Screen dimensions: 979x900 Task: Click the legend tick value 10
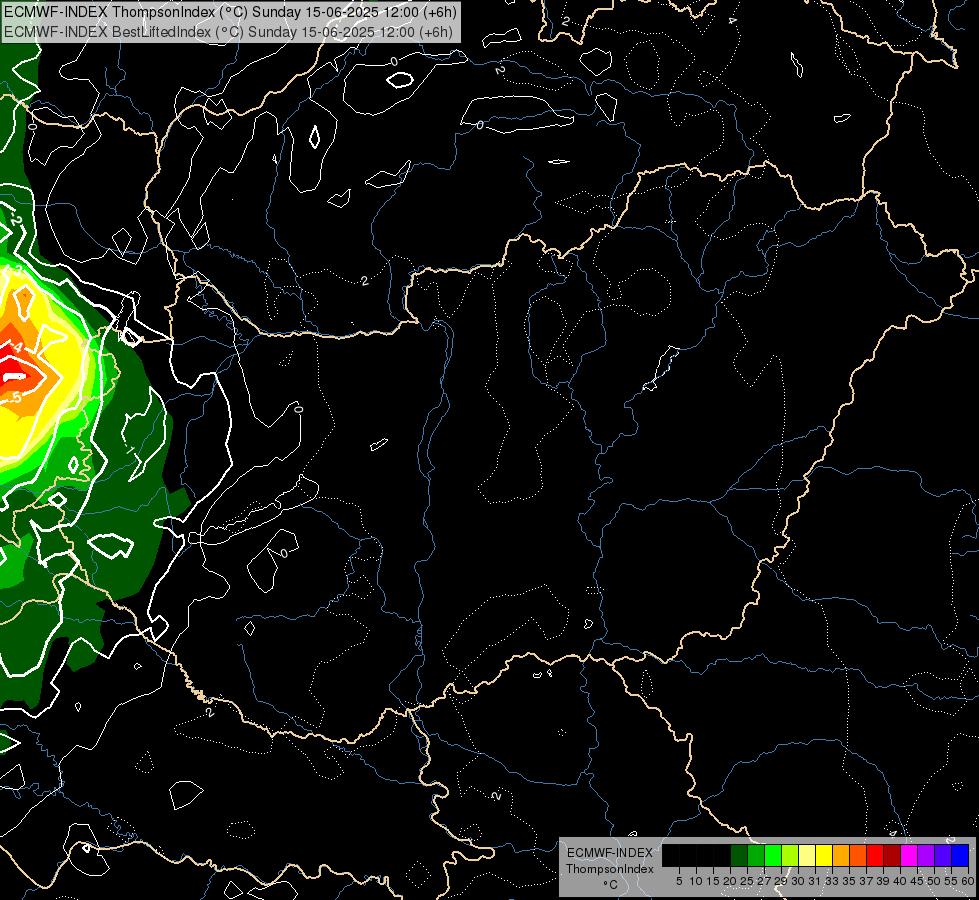tap(696, 881)
